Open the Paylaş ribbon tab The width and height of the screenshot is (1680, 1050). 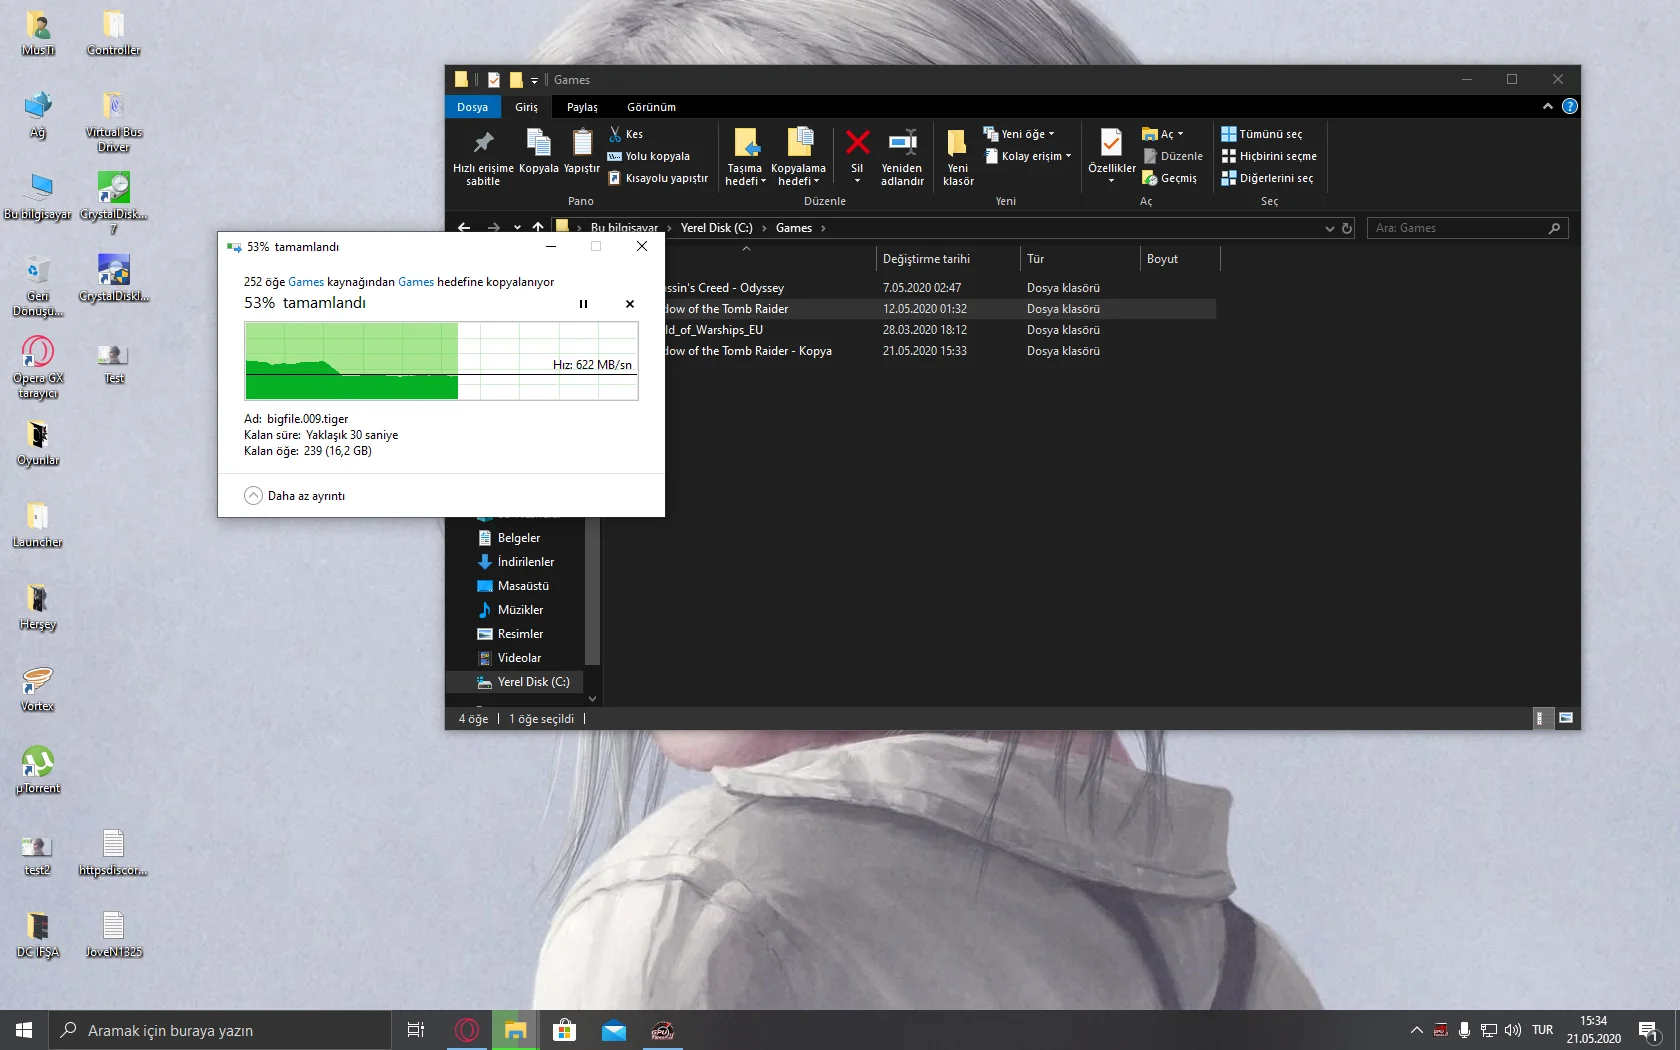[582, 107]
